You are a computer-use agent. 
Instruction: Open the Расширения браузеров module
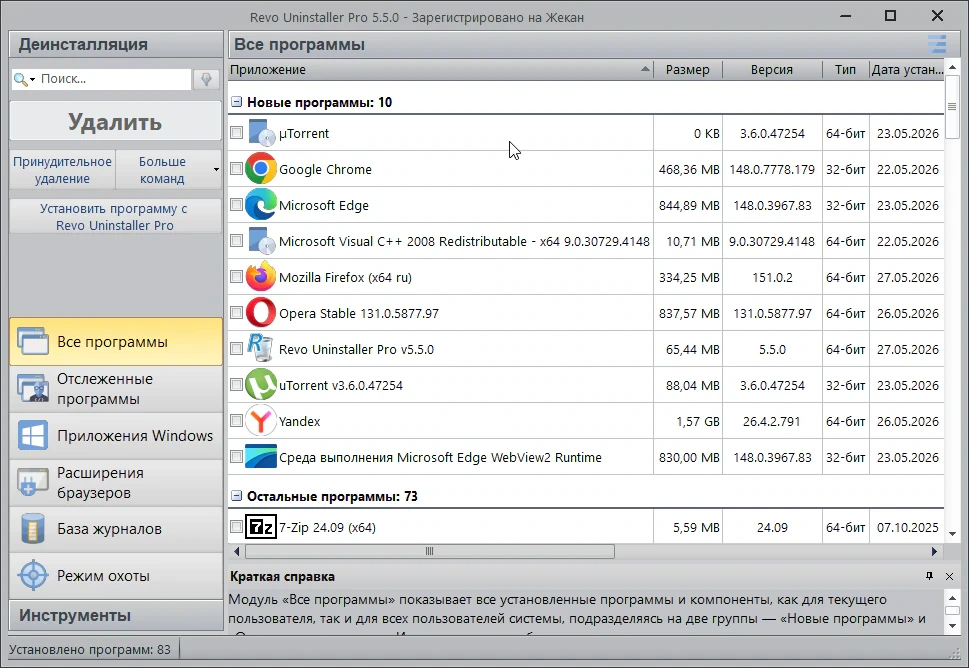coord(116,483)
